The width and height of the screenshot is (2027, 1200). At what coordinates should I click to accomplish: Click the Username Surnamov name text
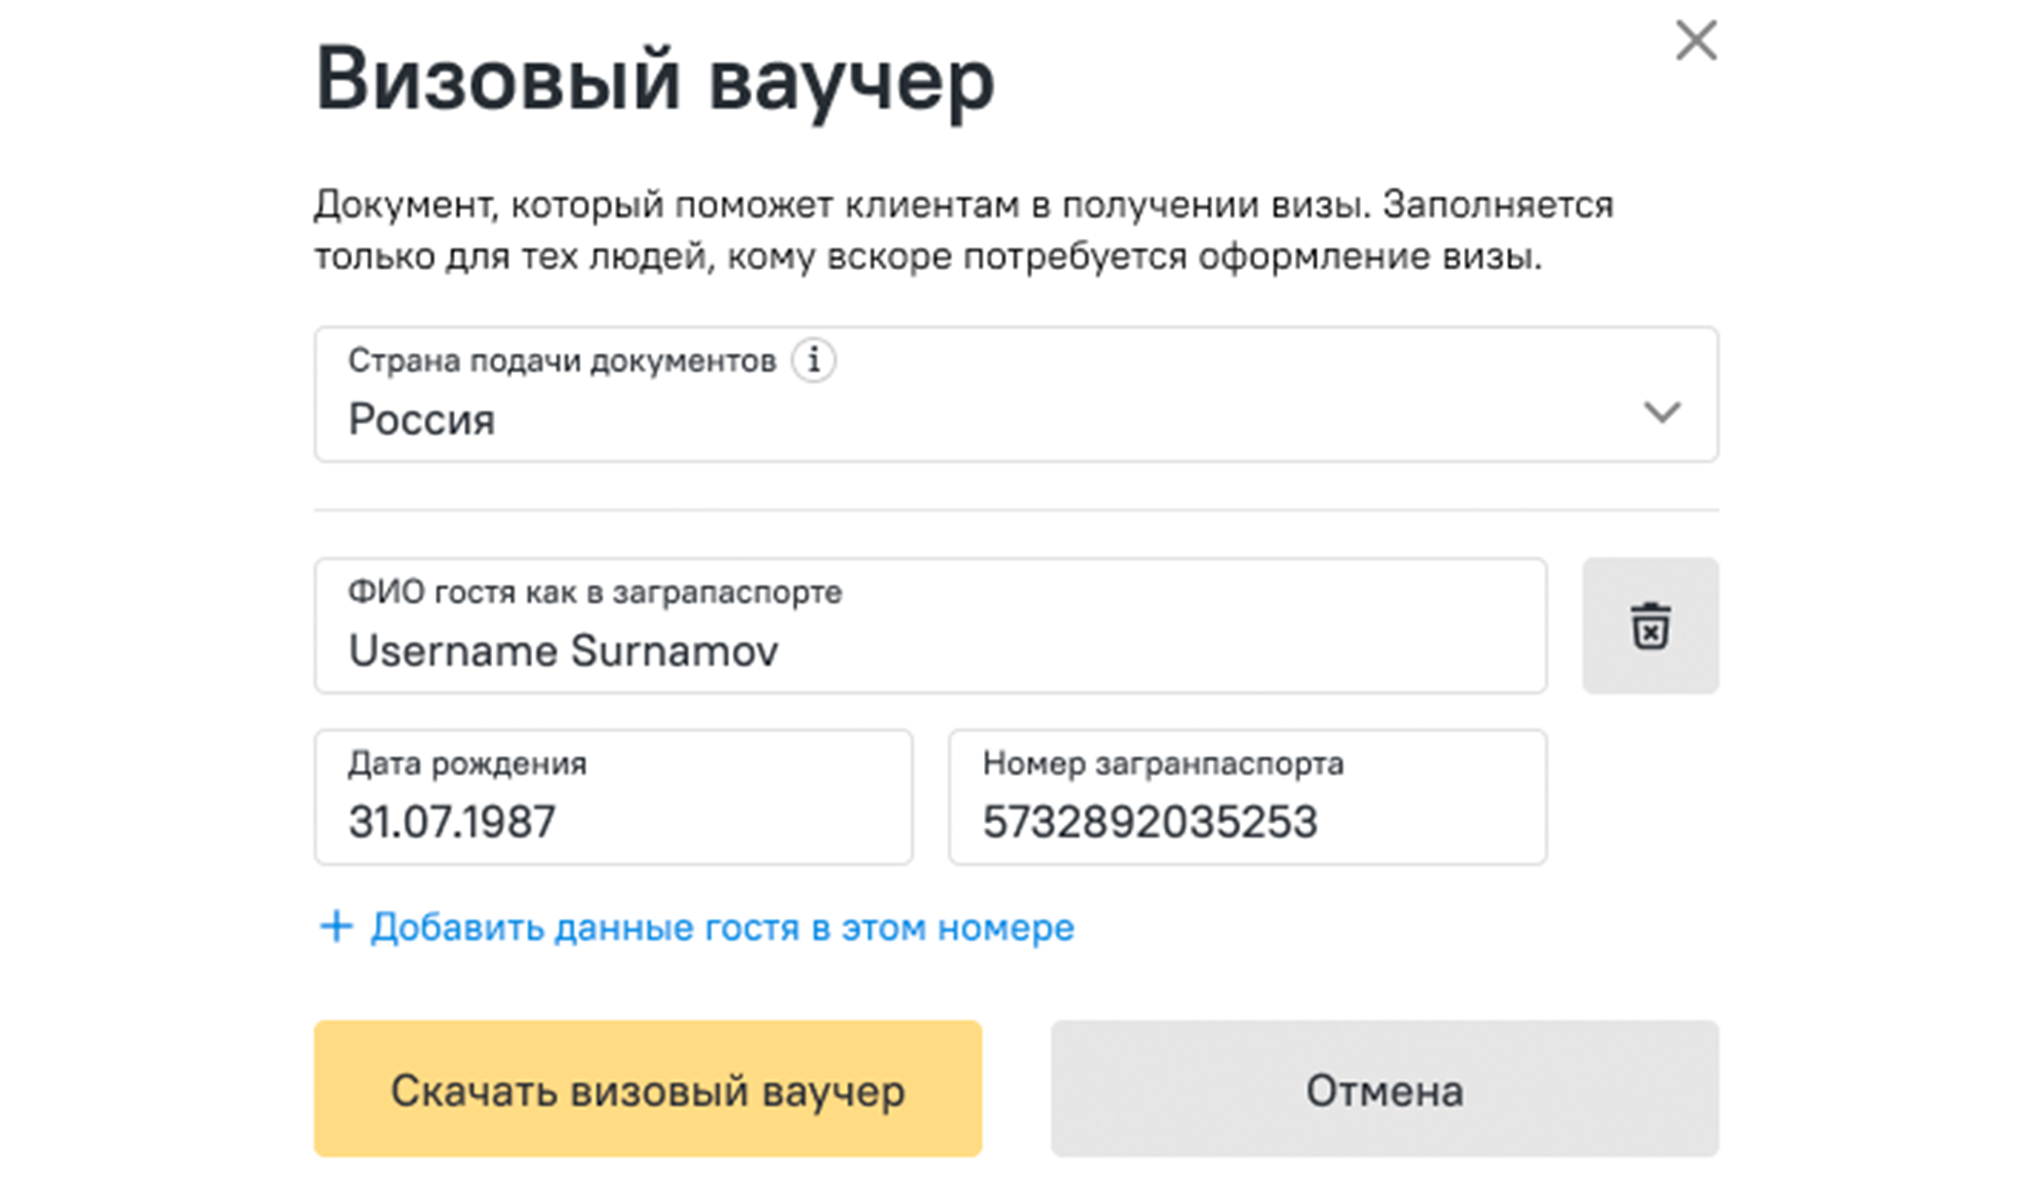click(563, 651)
